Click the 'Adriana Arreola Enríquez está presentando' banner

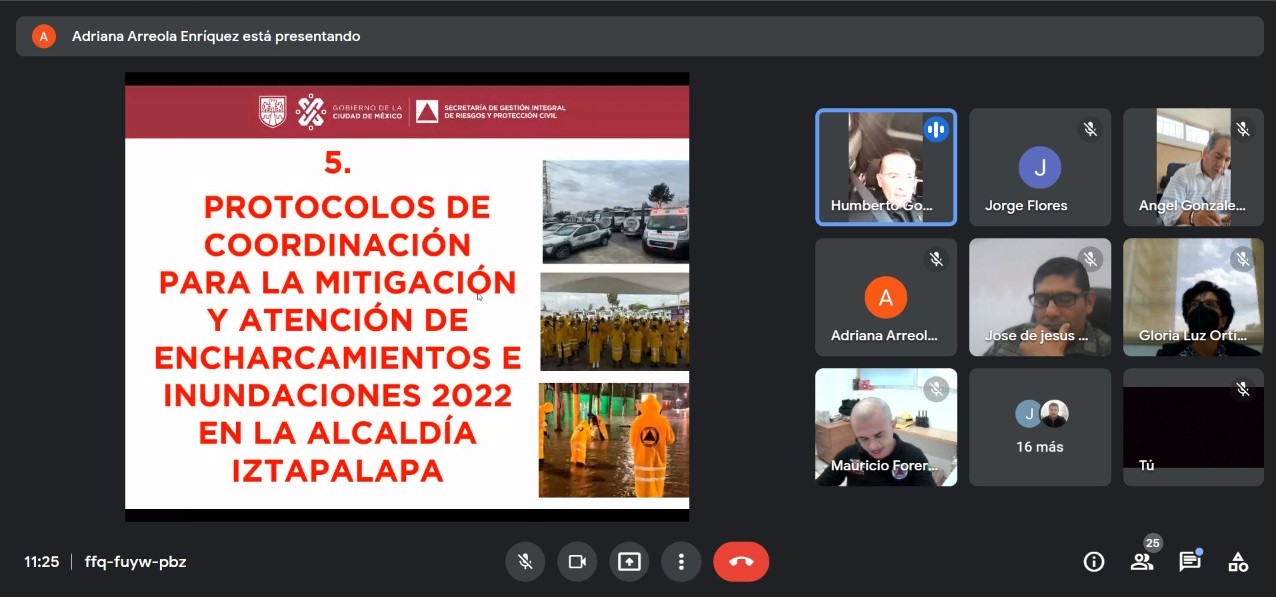(640, 36)
